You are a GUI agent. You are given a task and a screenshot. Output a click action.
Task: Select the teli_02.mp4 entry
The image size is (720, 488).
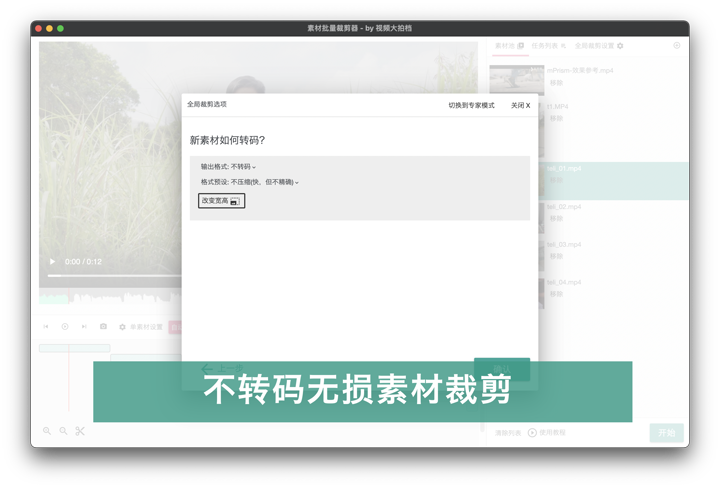[563, 207]
